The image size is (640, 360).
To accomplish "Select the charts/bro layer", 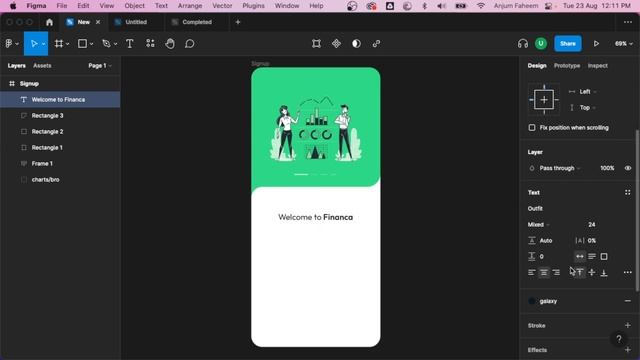I will [x=60, y=180].
